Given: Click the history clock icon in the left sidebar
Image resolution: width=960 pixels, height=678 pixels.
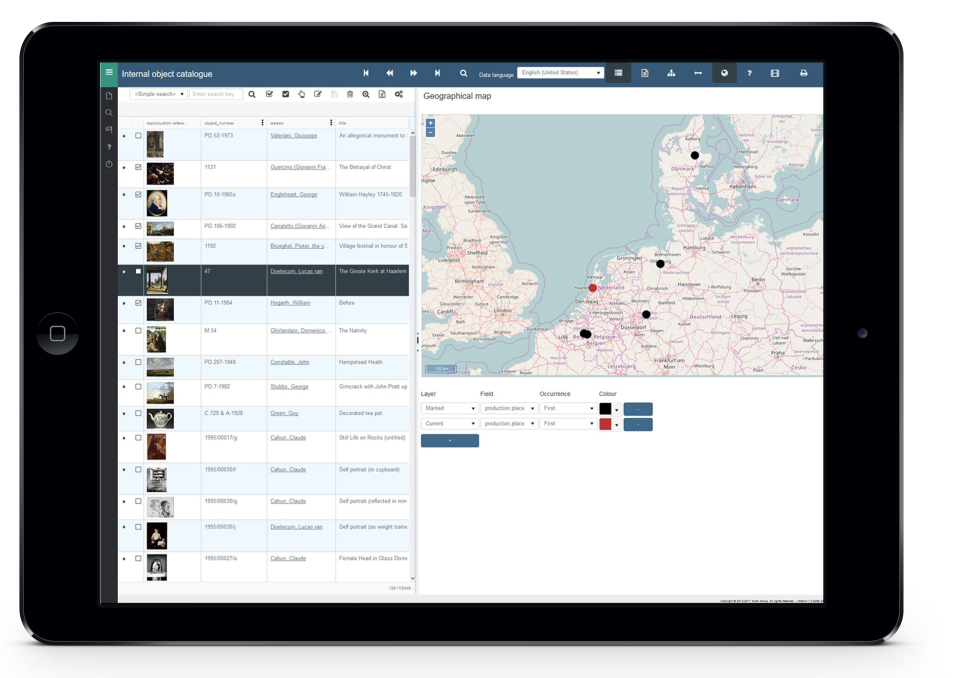Looking at the screenshot, I should pos(108,163).
